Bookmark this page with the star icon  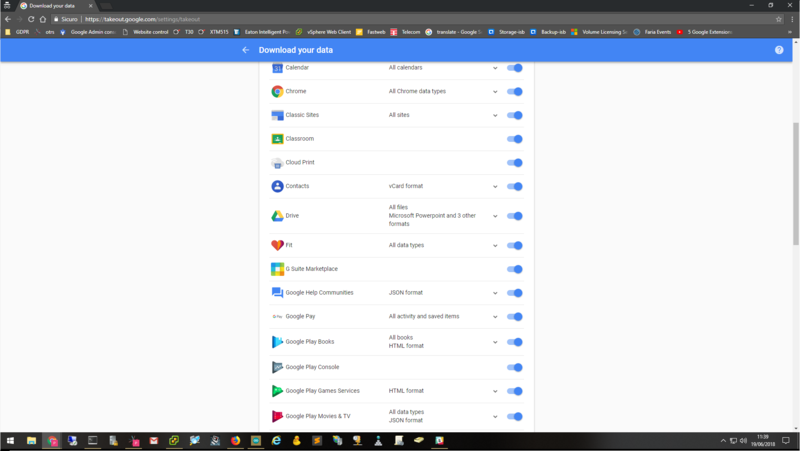(x=779, y=19)
